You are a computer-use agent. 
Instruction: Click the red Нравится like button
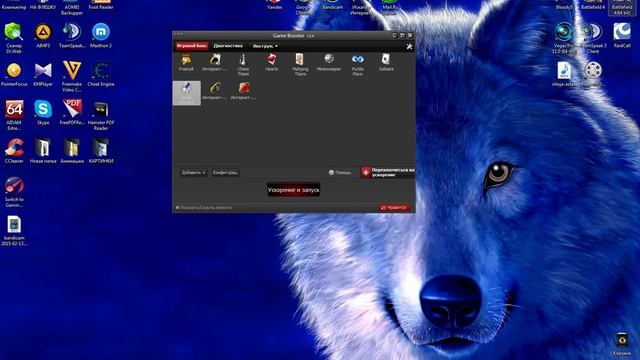(394, 207)
